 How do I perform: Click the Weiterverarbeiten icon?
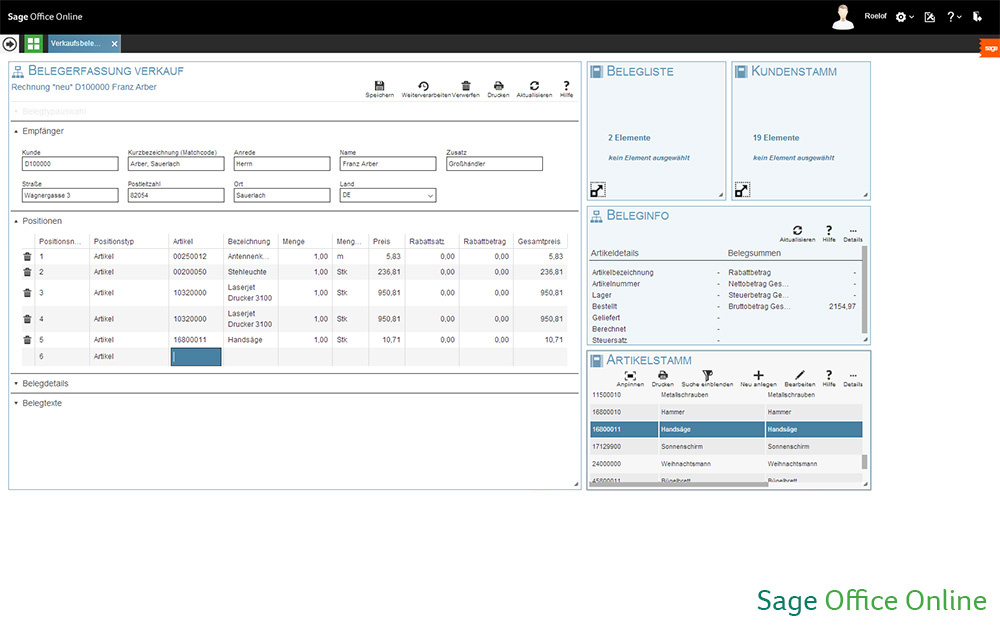tap(424, 88)
